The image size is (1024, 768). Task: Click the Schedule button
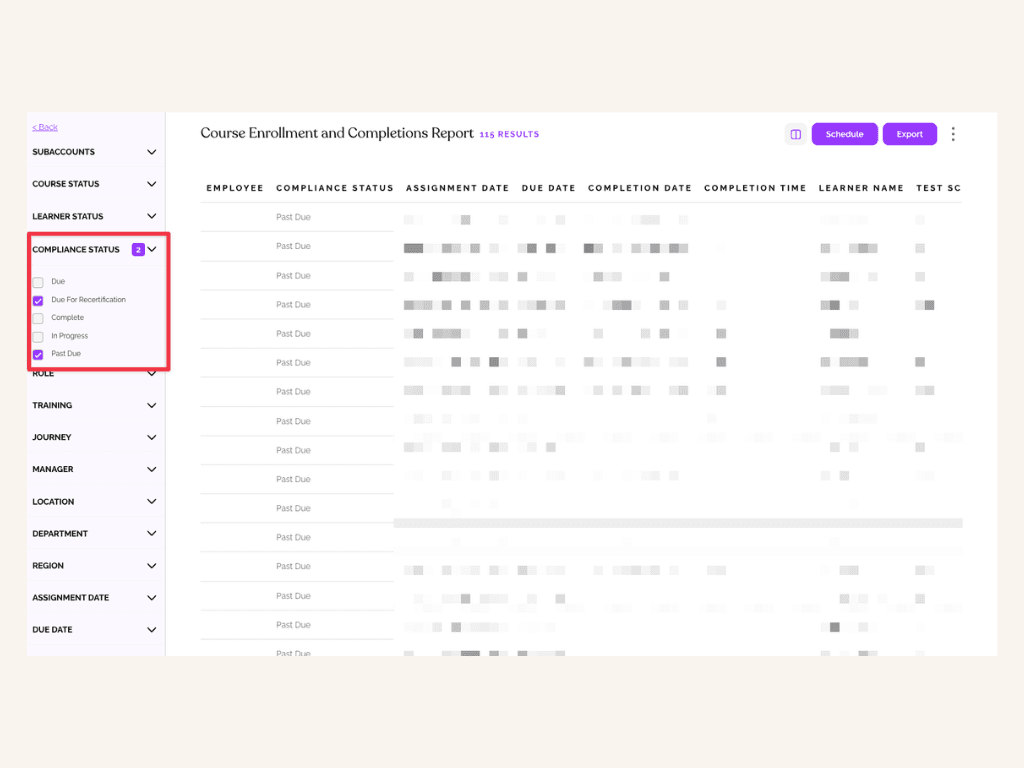[x=844, y=134]
